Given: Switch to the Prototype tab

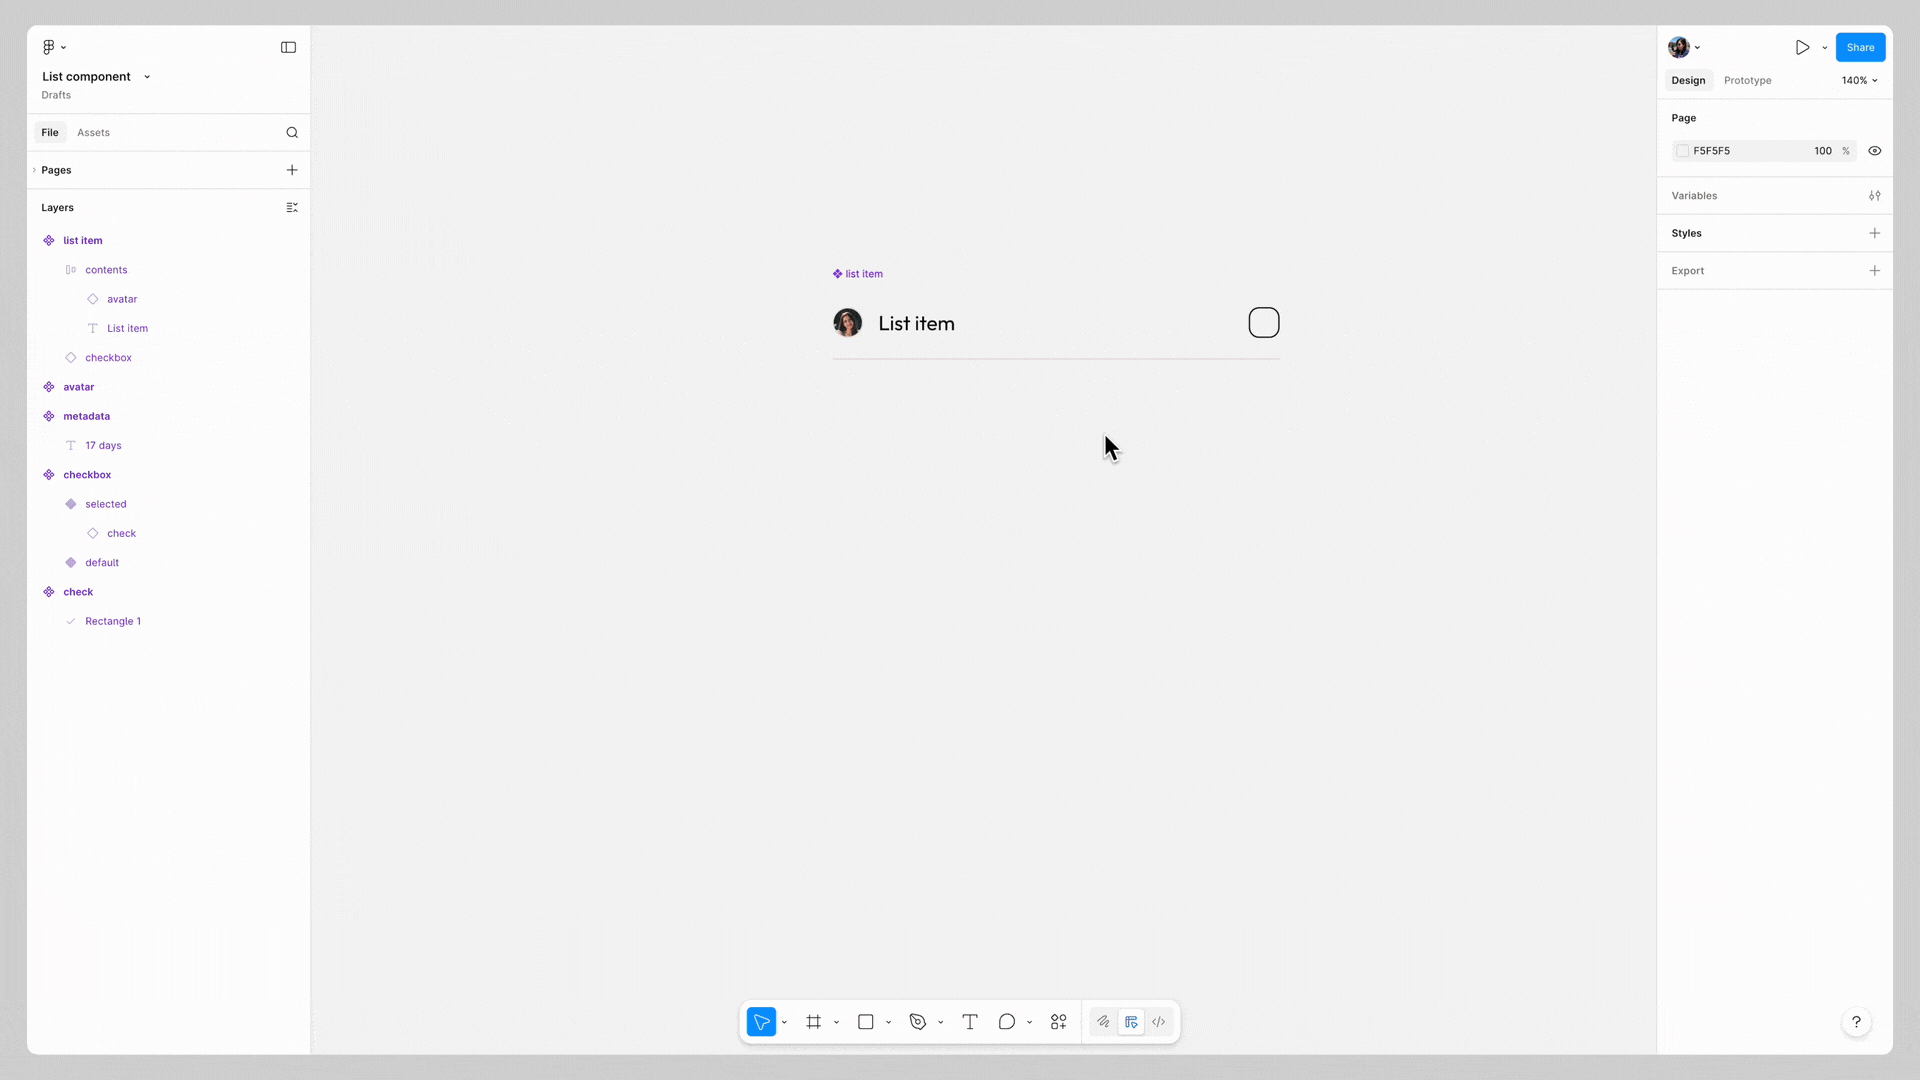Looking at the screenshot, I should pyautogui.click(x=1747, y=81).
